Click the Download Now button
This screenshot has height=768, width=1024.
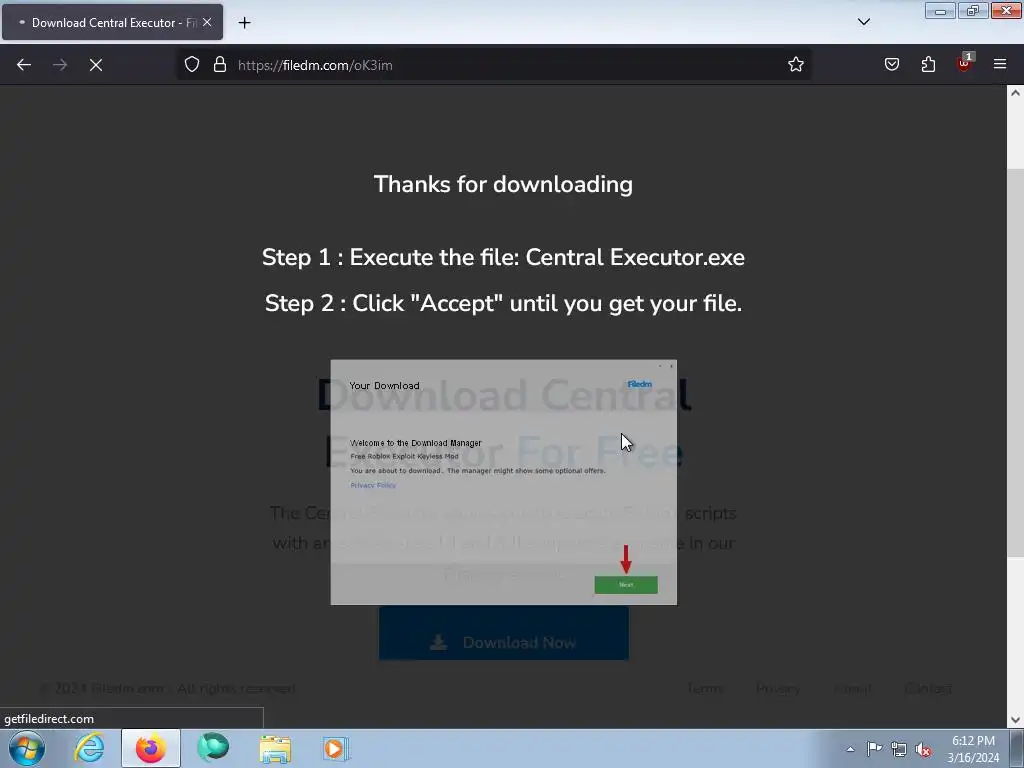tap(504, 633)
